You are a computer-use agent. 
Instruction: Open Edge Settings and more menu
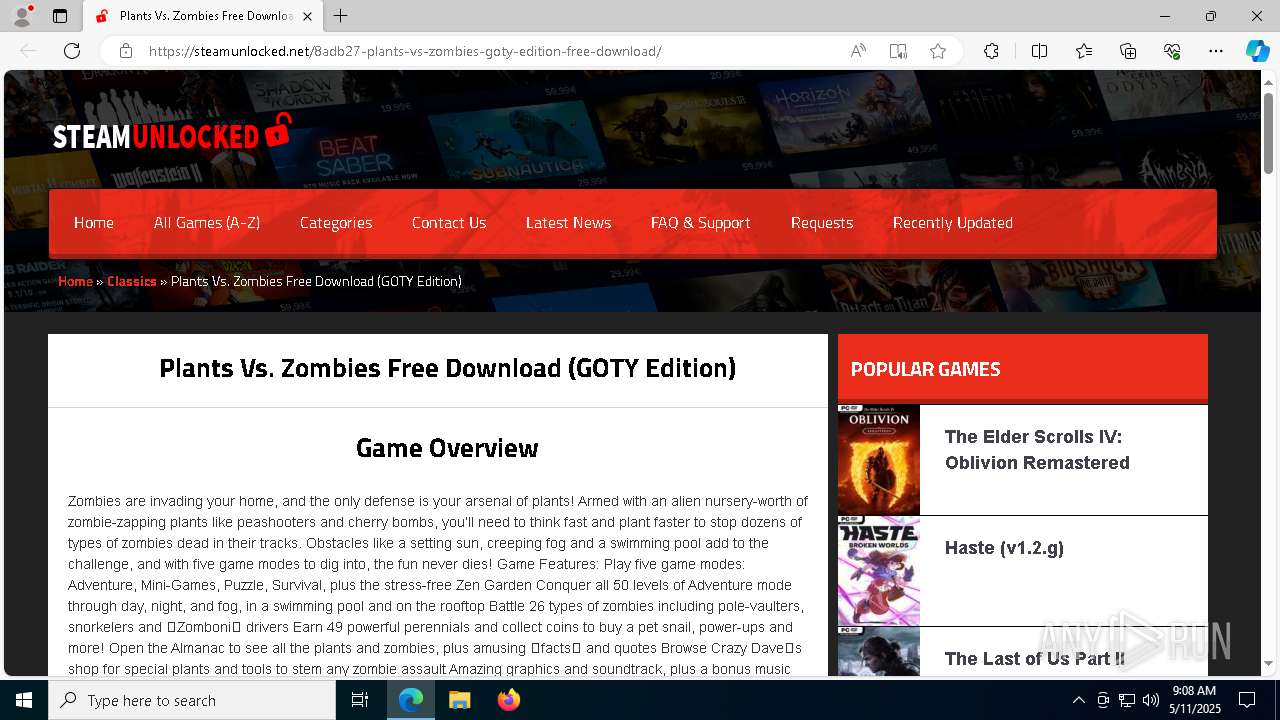(1216, 51)
